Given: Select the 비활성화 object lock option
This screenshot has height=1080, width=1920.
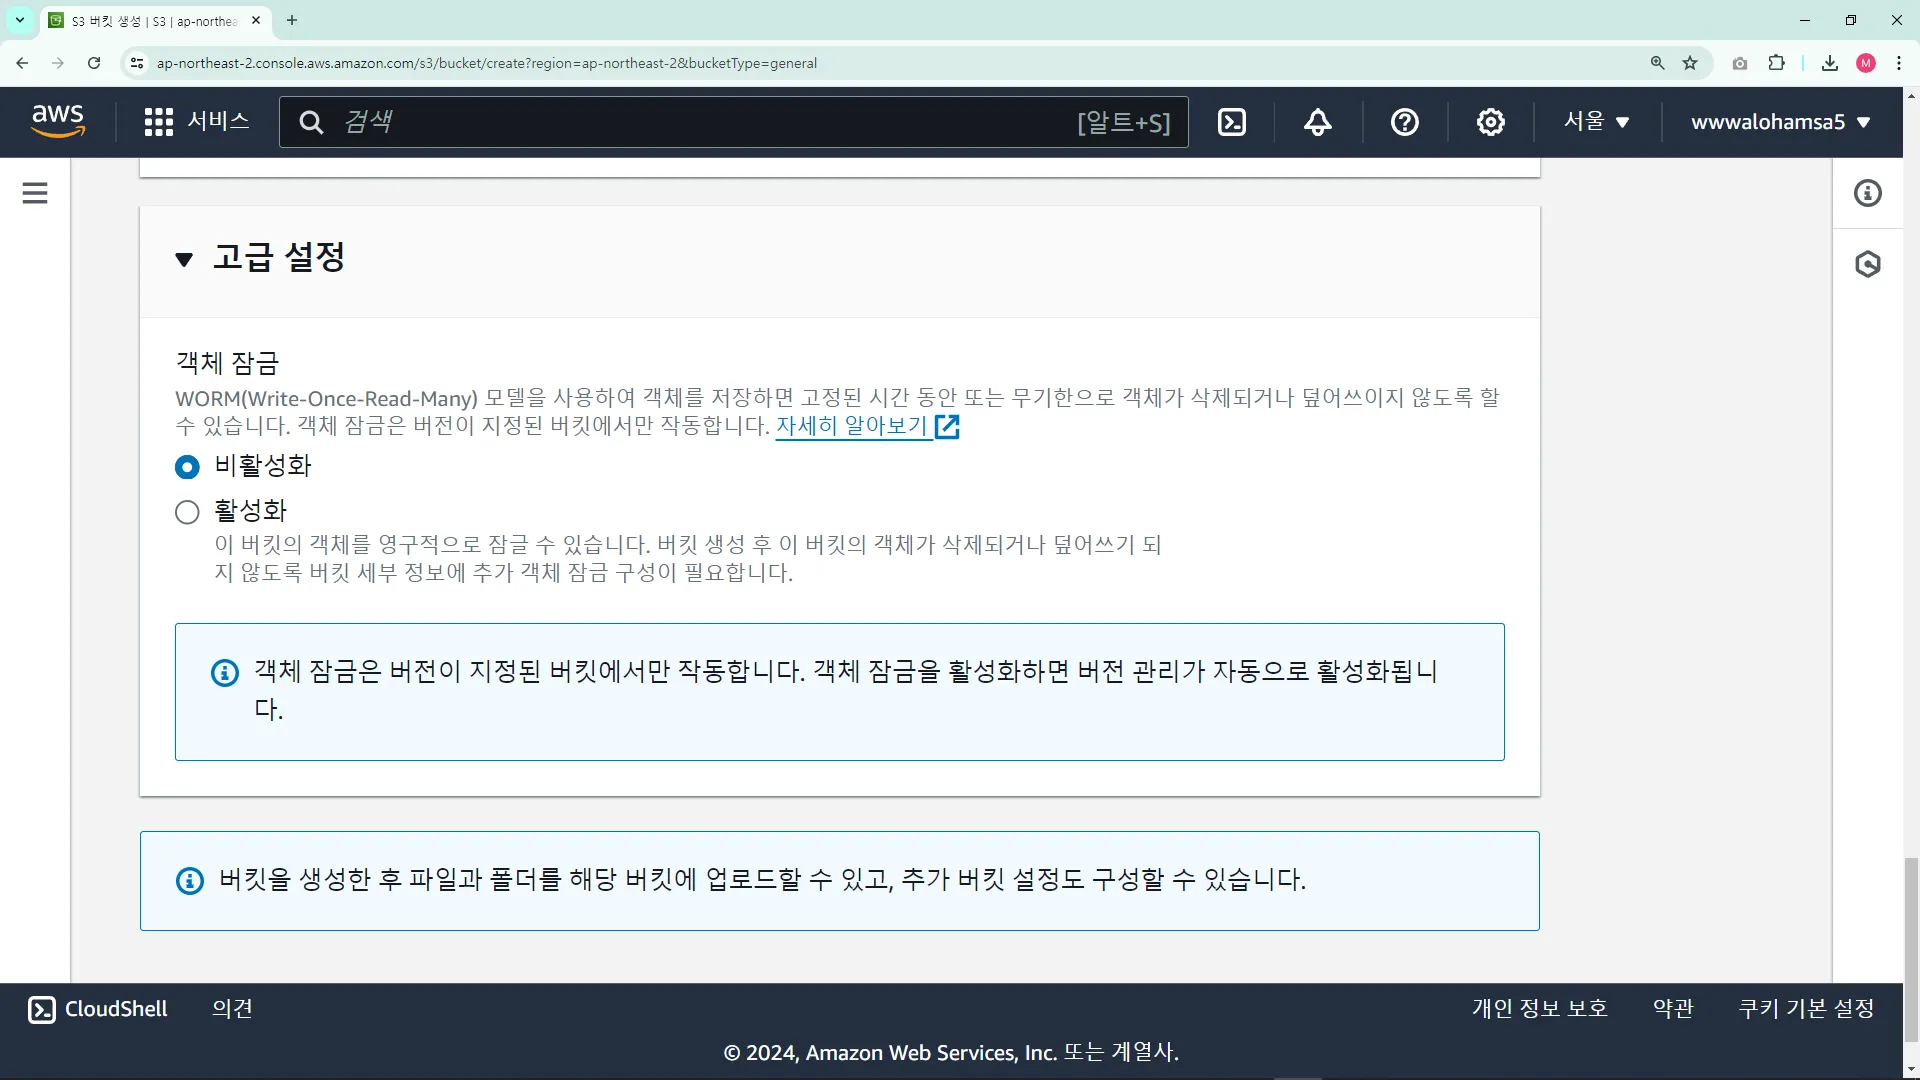Looking at the screenshot, I should tap(187, 467).
